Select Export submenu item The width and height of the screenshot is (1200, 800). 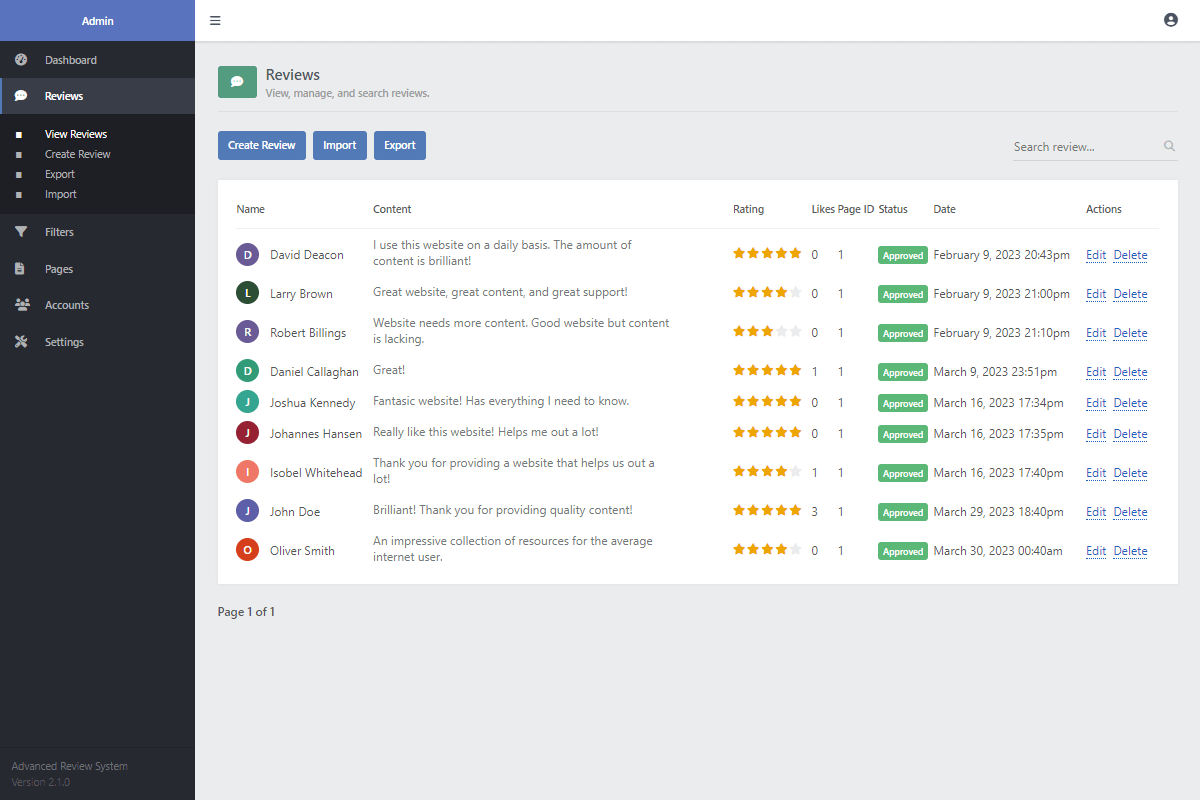tap(60, 174)
